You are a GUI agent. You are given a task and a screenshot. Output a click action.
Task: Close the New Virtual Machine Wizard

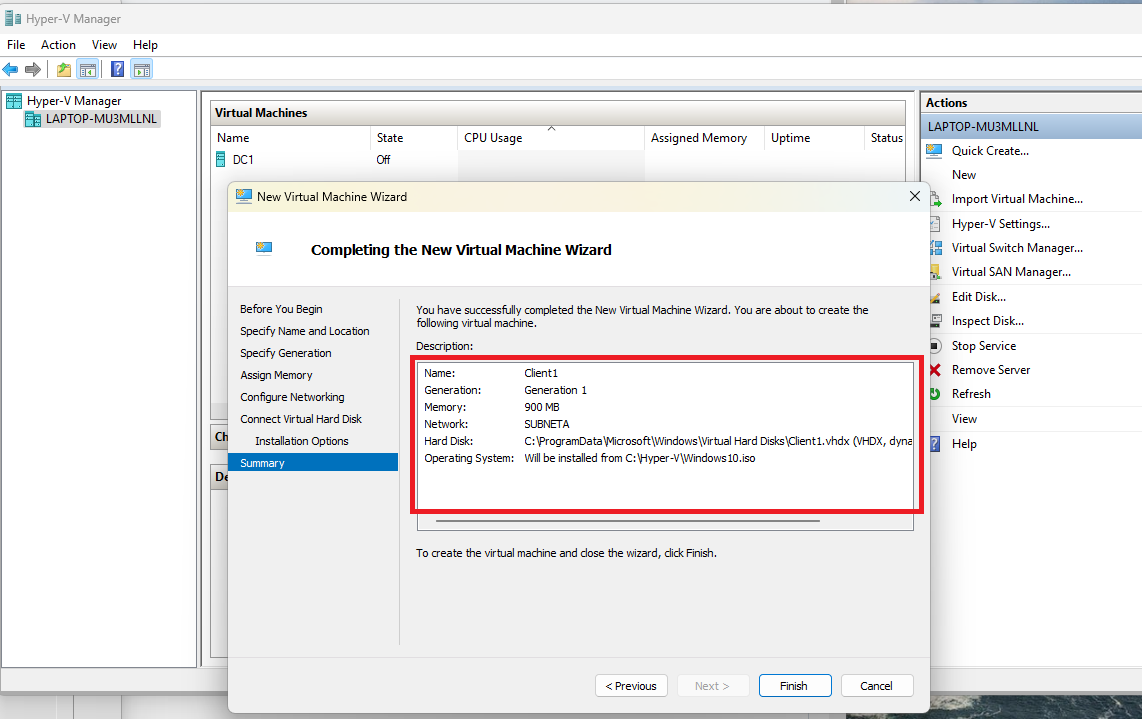915,197
